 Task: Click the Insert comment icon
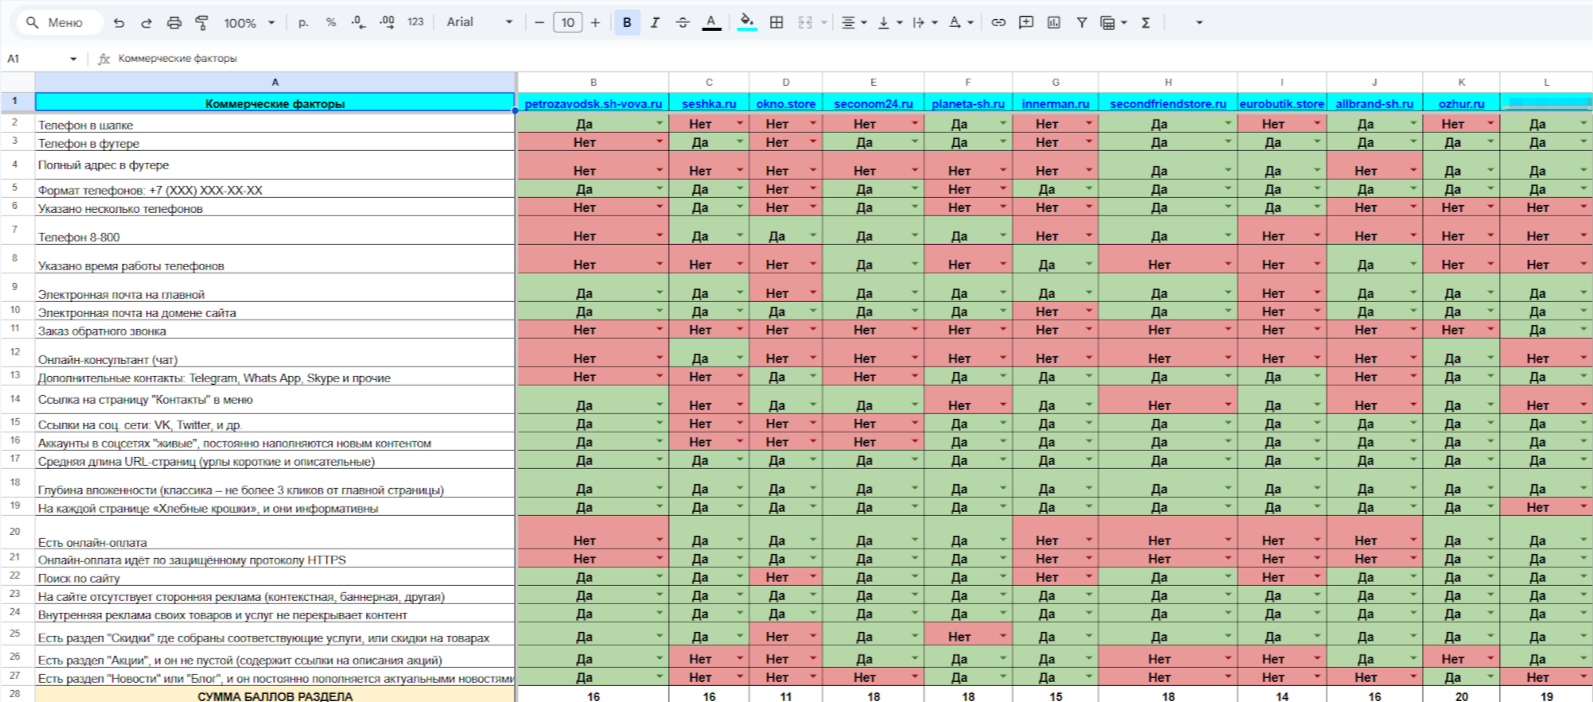[1026, 22]
